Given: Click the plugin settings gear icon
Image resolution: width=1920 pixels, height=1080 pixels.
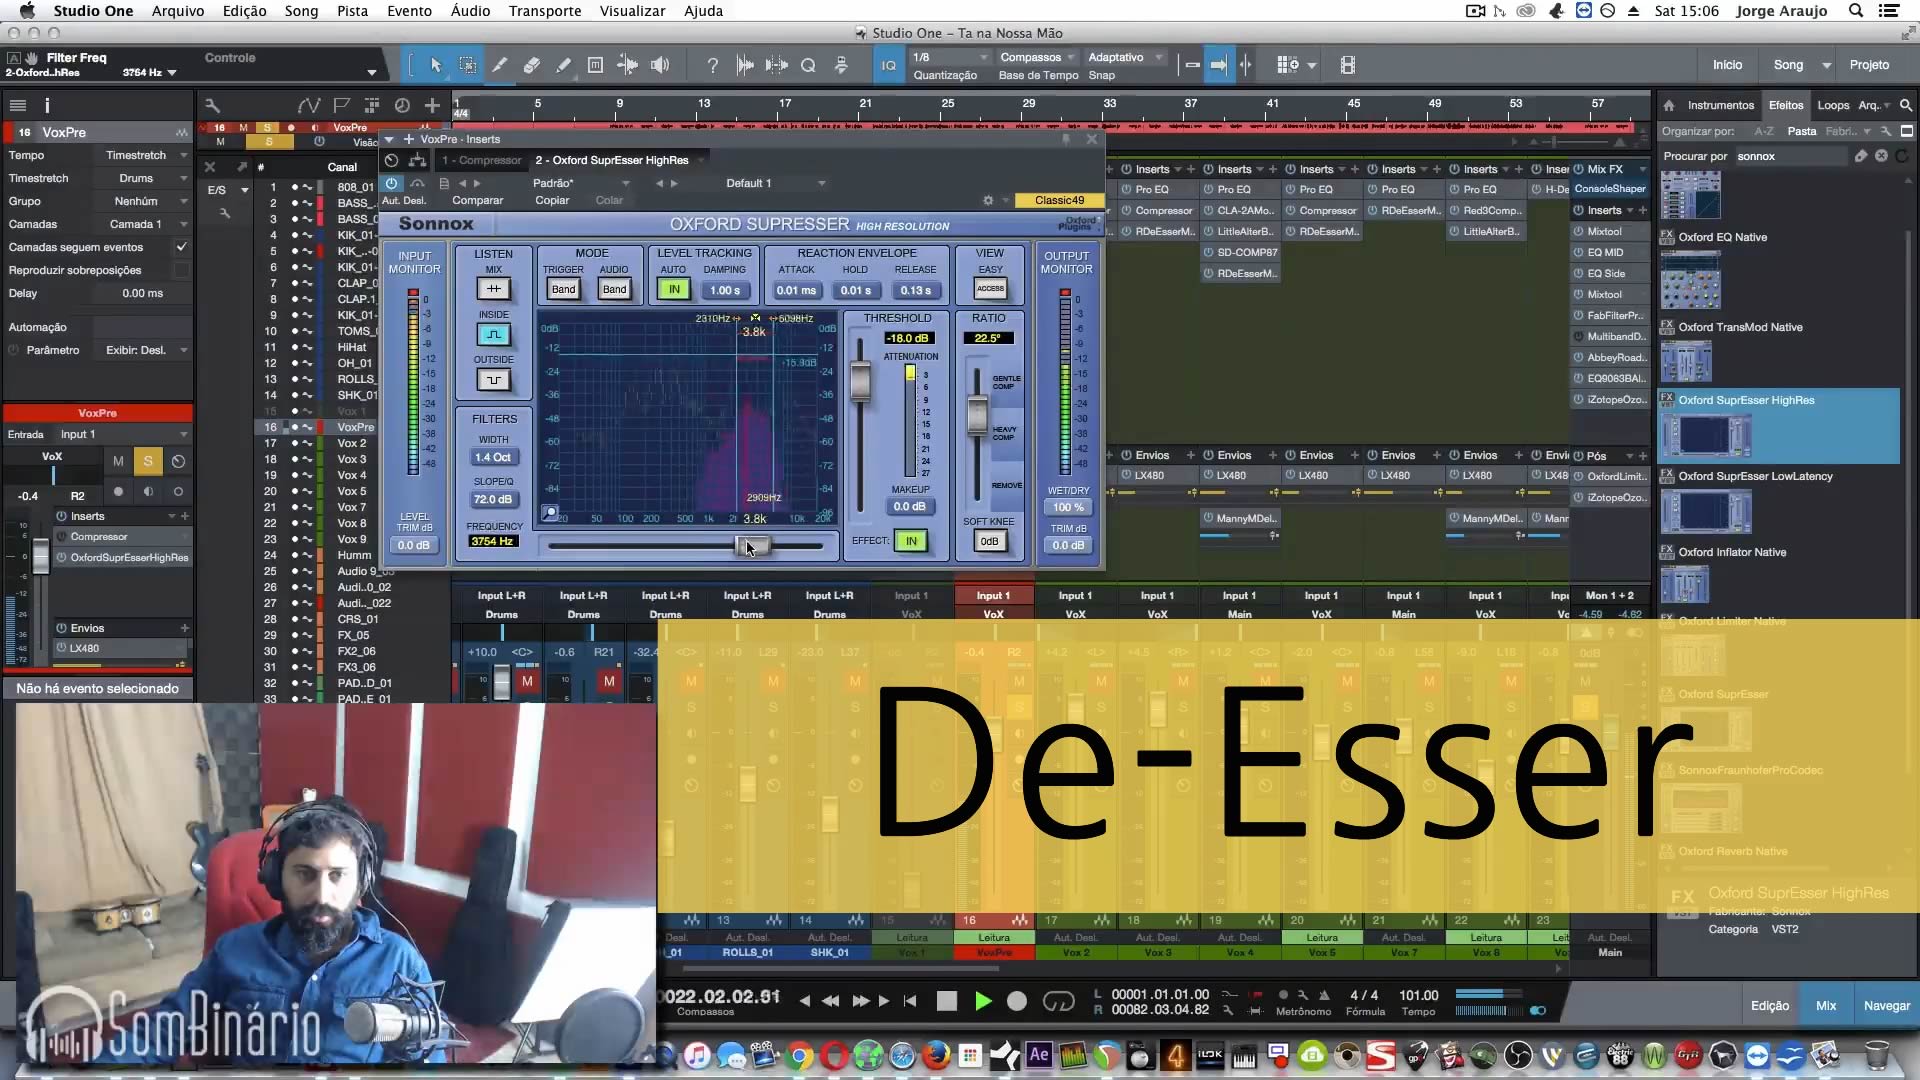Looking at the screenshot, I should click(x=988, y=200).
